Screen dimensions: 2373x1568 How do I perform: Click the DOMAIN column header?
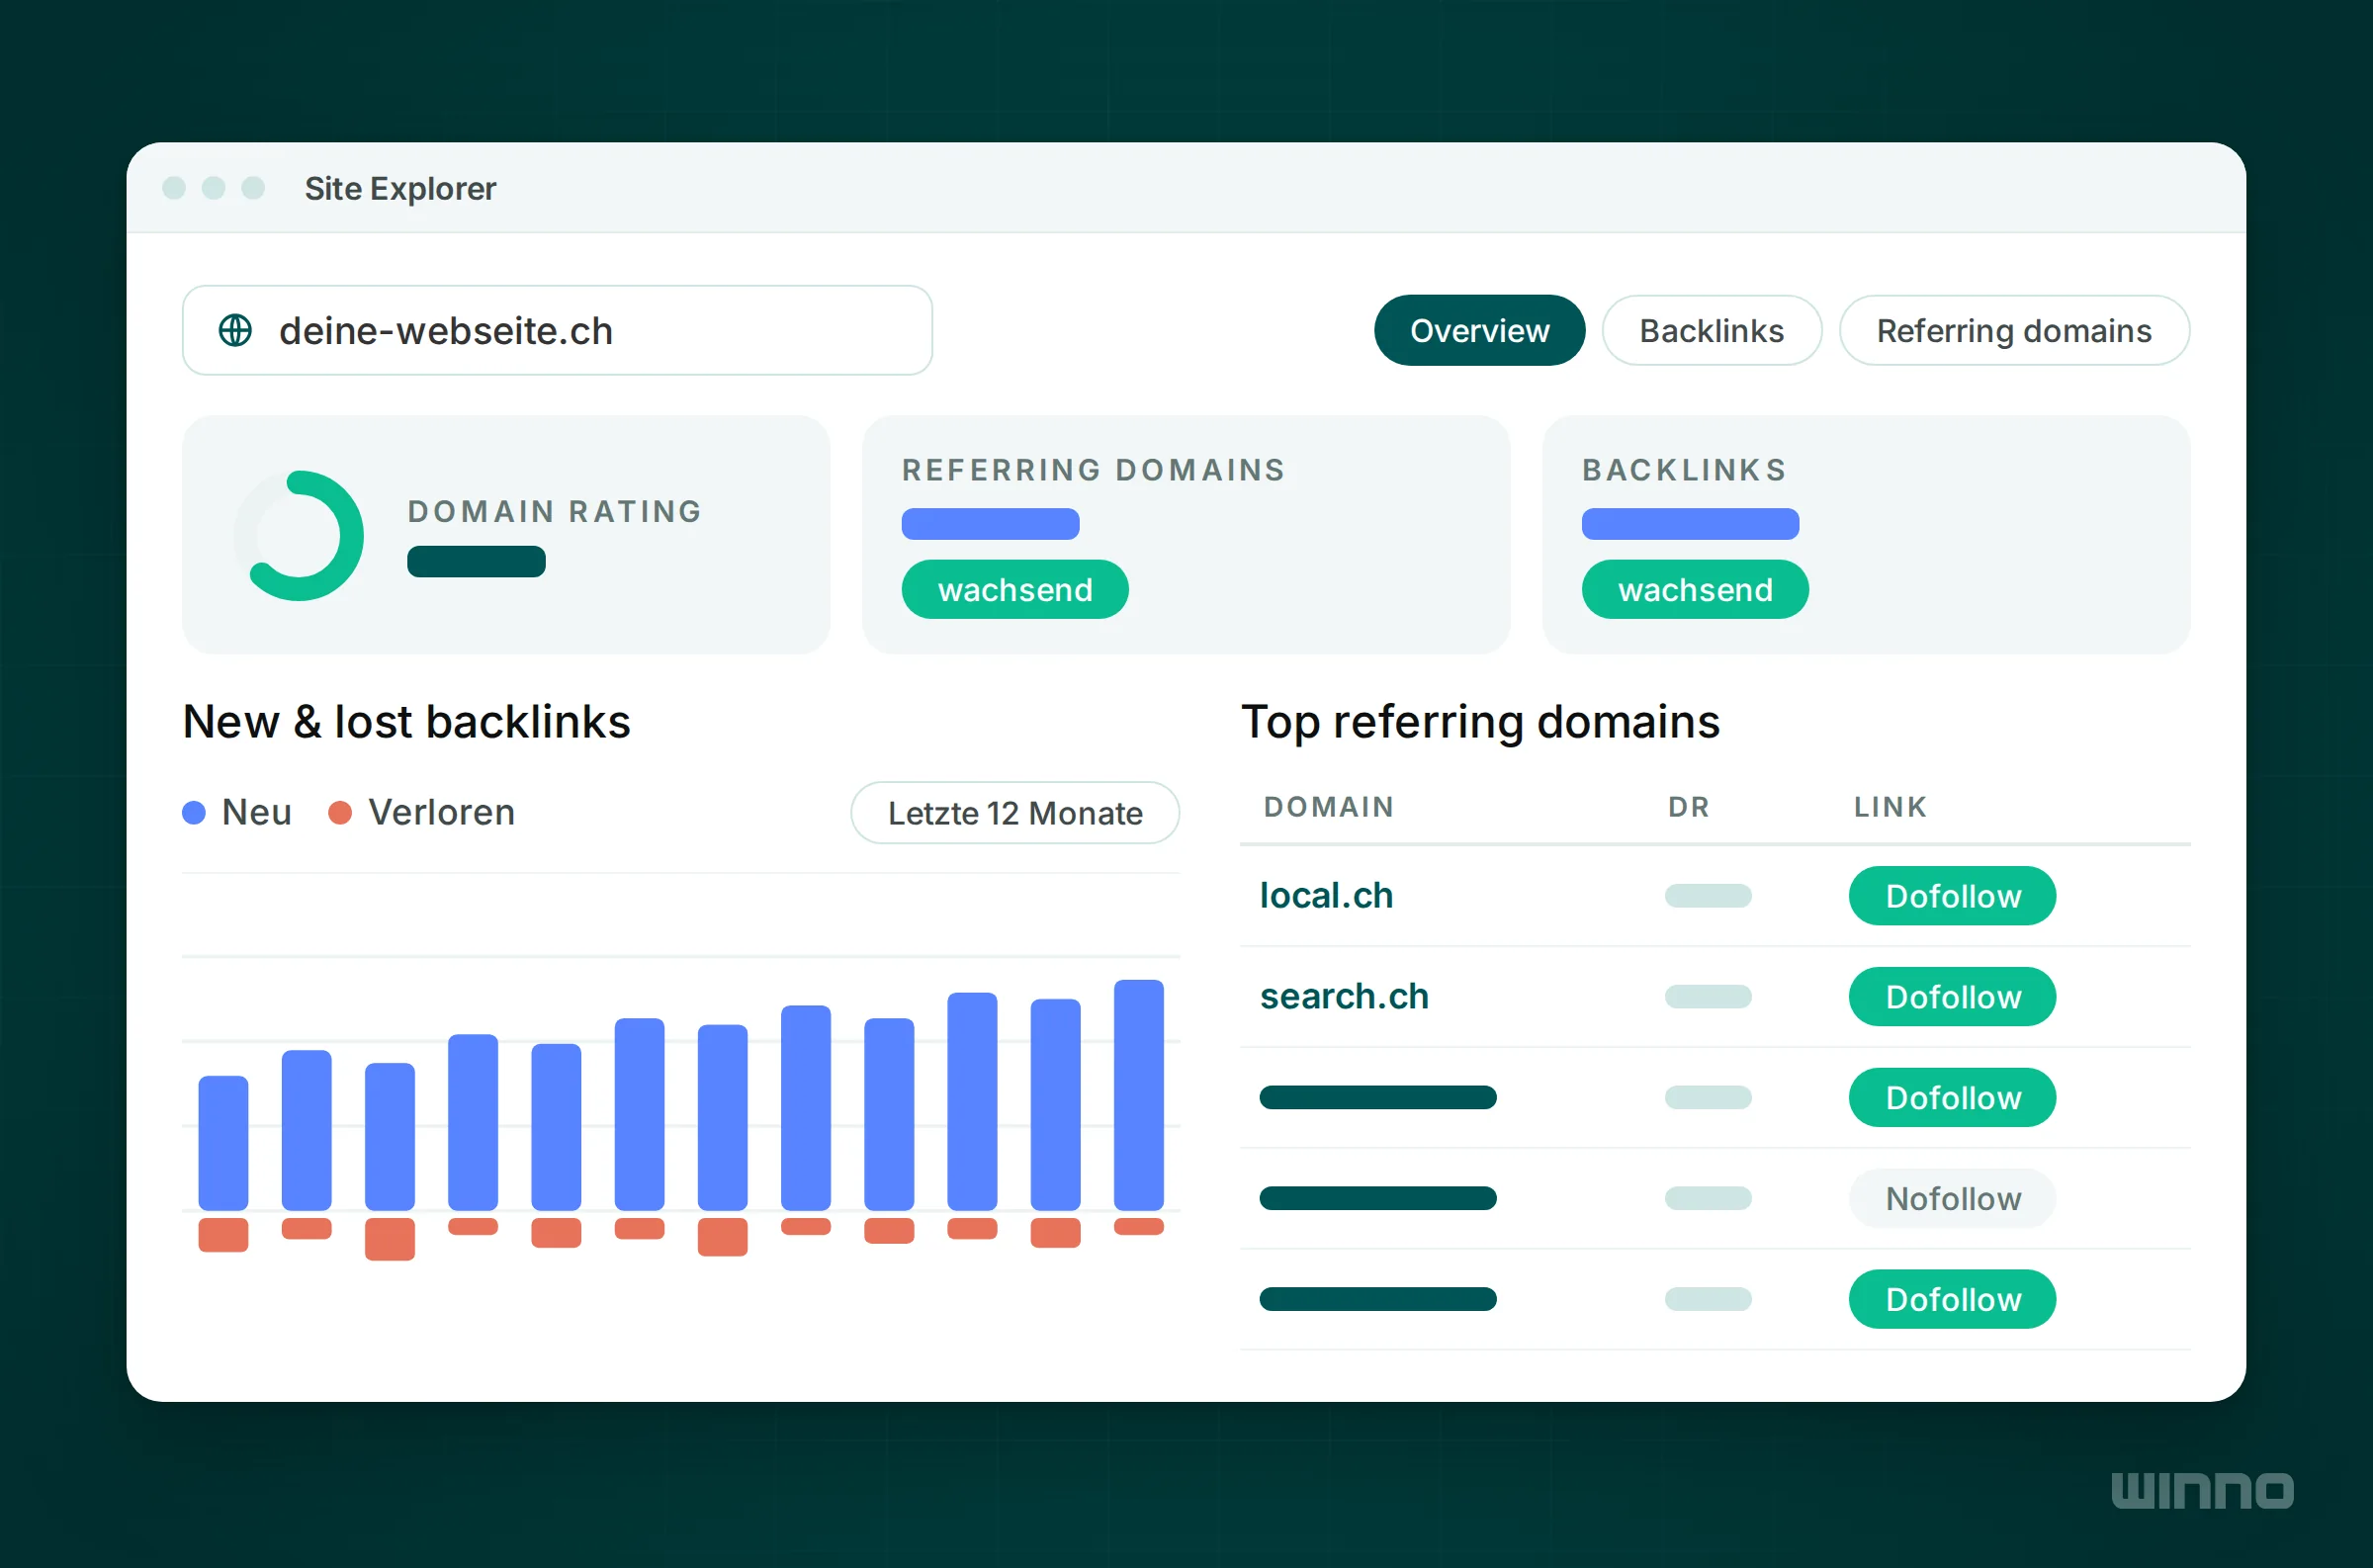(1329, 807)
